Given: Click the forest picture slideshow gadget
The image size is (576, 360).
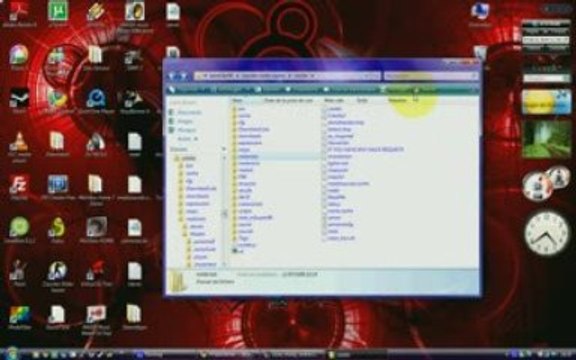Looking at the screenshot, I should point(546,139).
